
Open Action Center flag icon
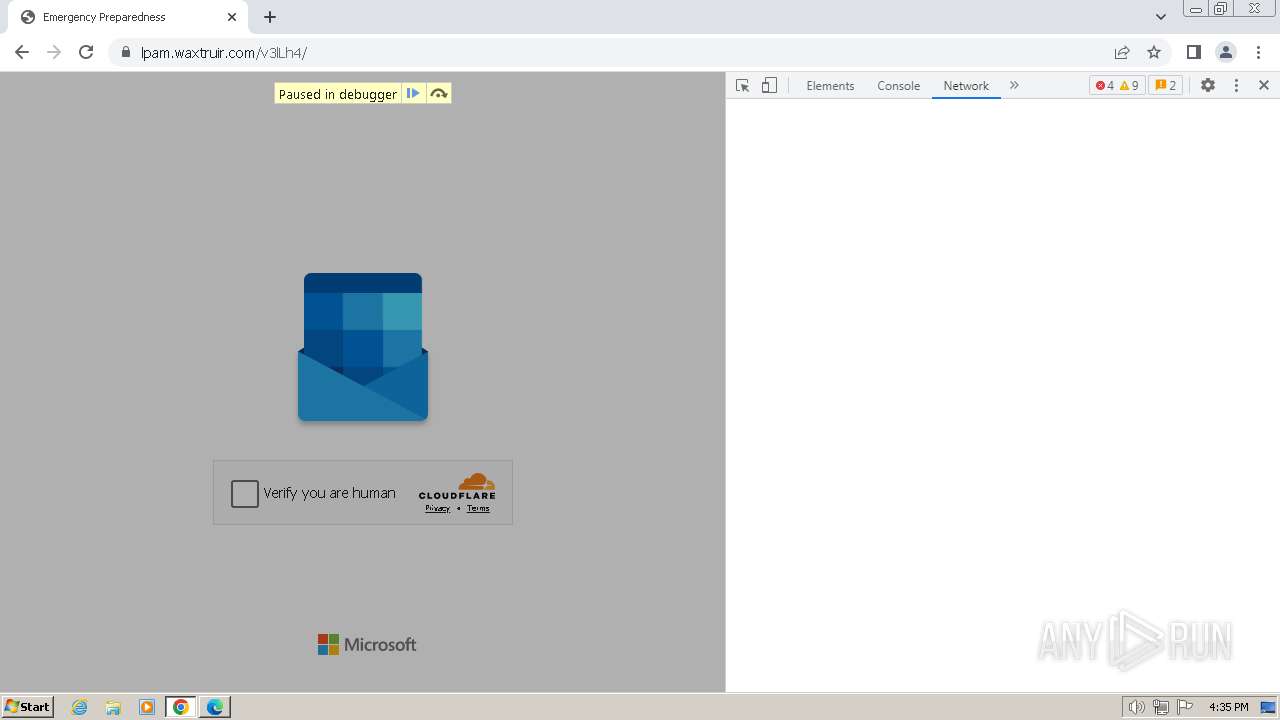pyautogui.click(x=1185, y=707)
